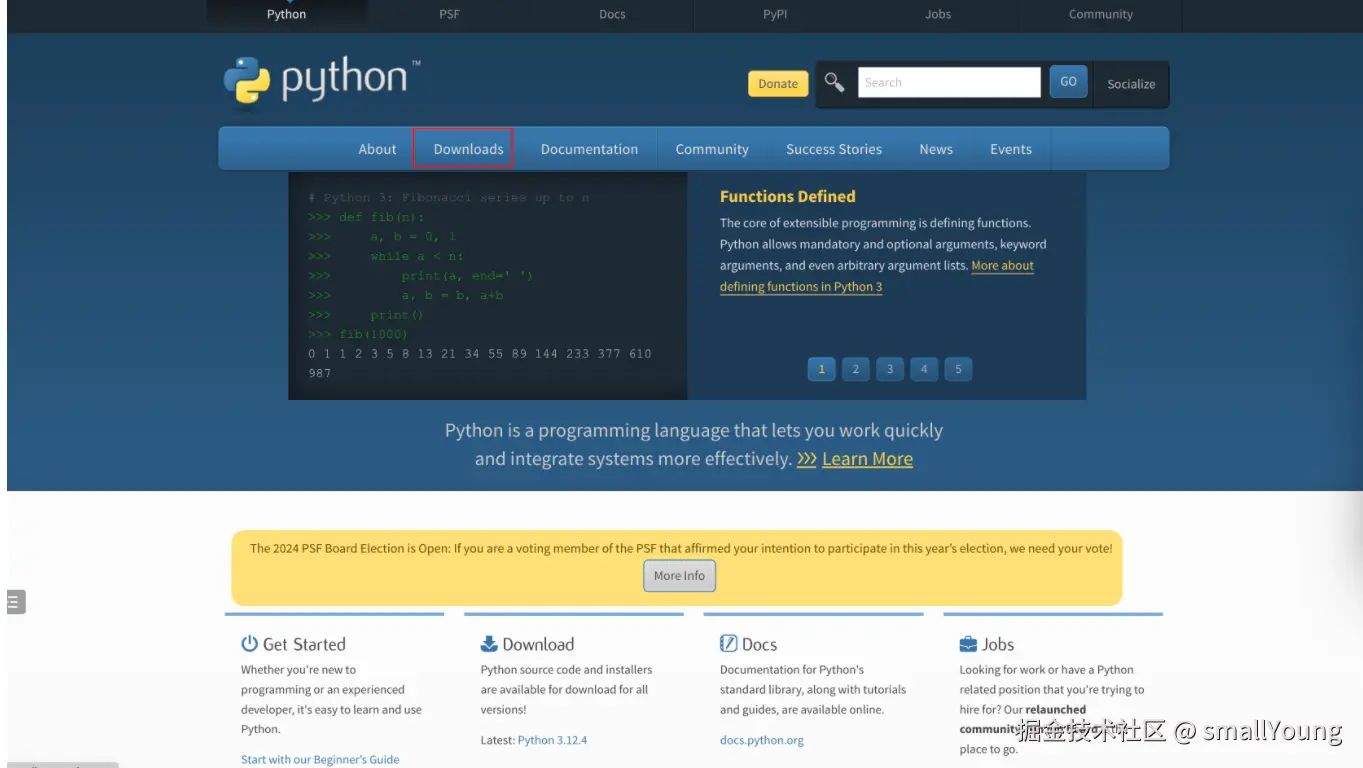Switch to slide 5 of the carousel
This screenshot has height=768, width=1363.
coord(957,369)
